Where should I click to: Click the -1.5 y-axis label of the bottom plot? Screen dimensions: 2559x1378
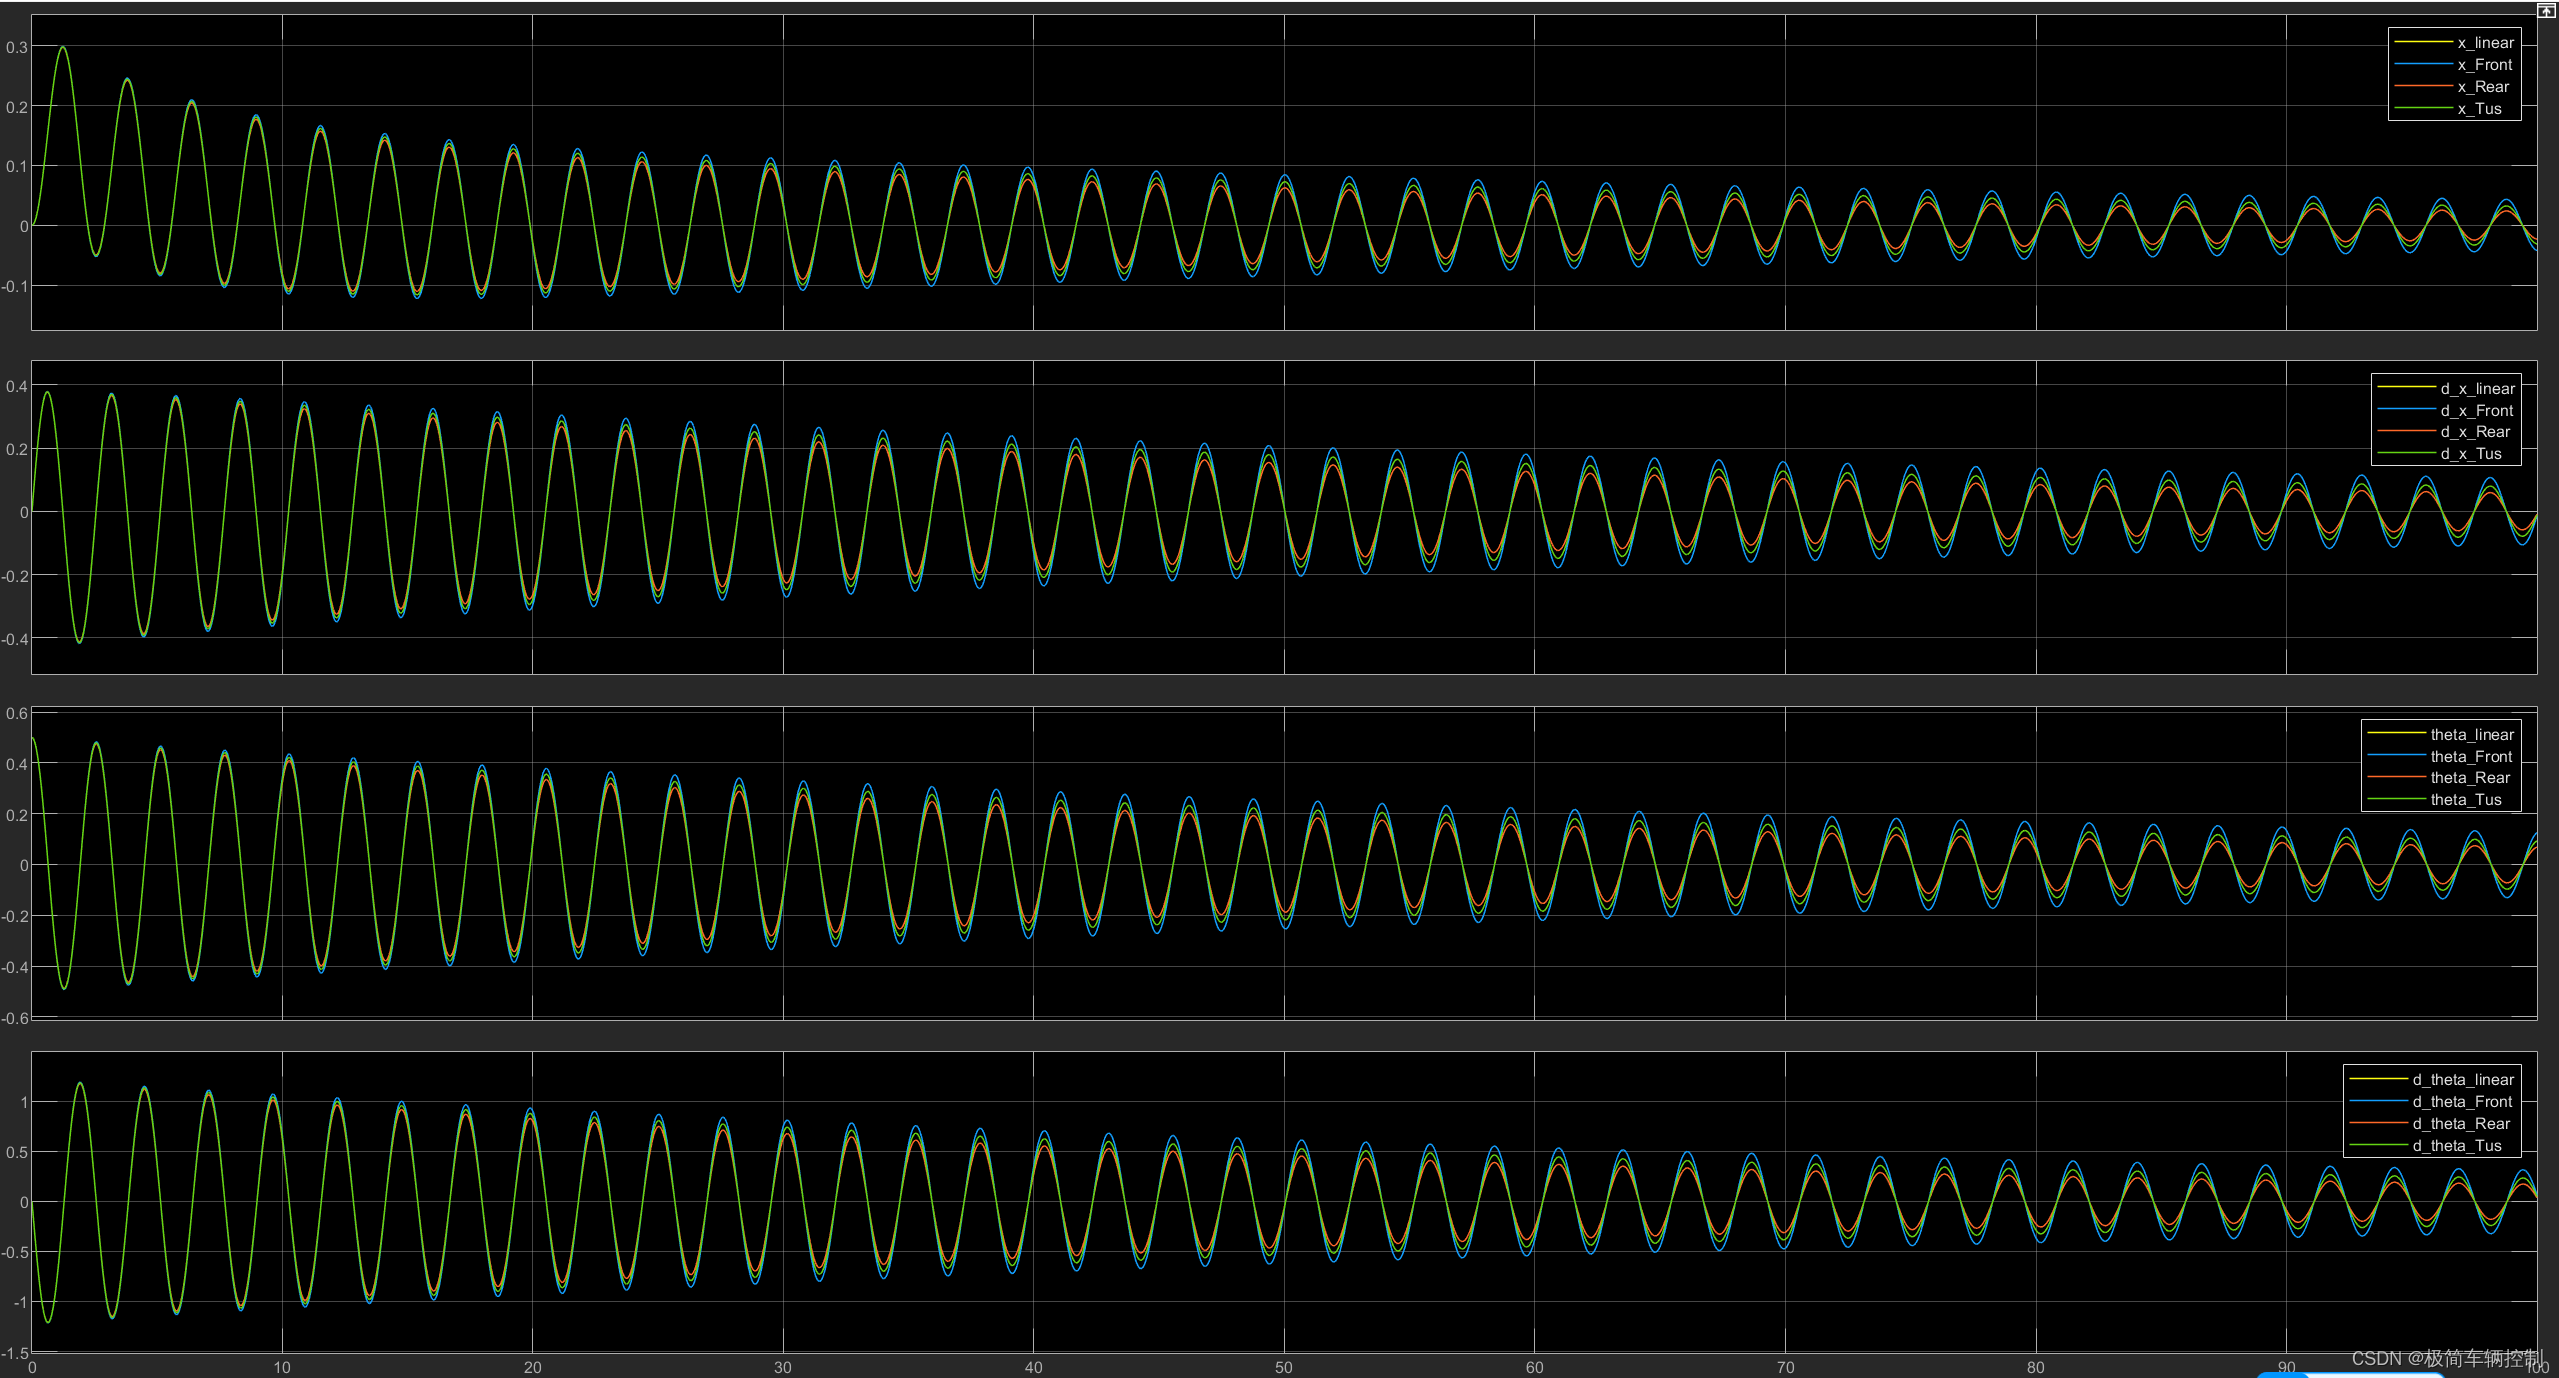(15, 1354)
